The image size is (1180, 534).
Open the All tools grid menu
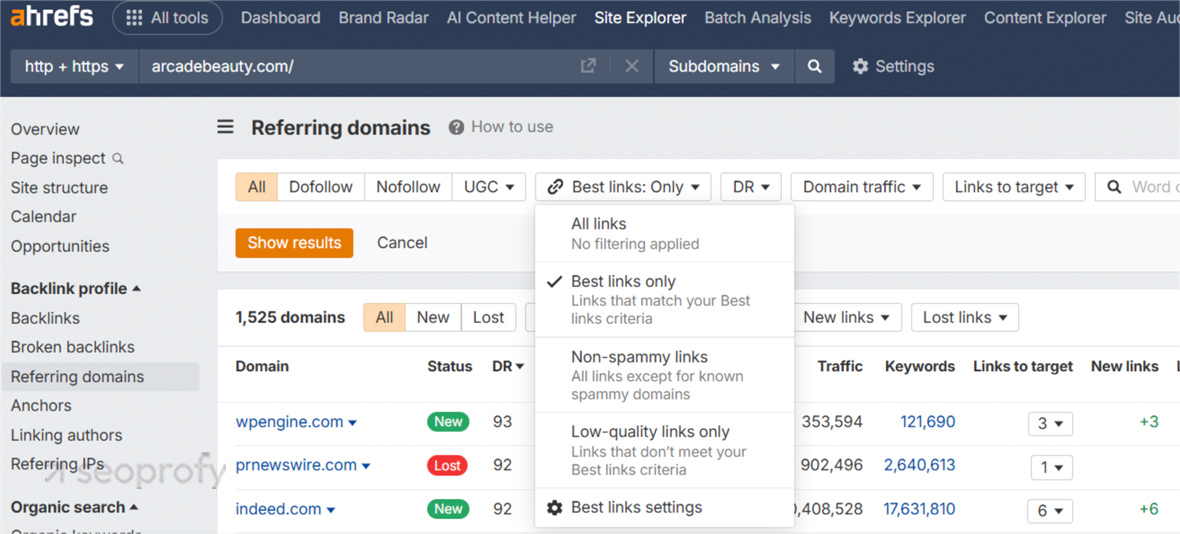coord(167,18)
